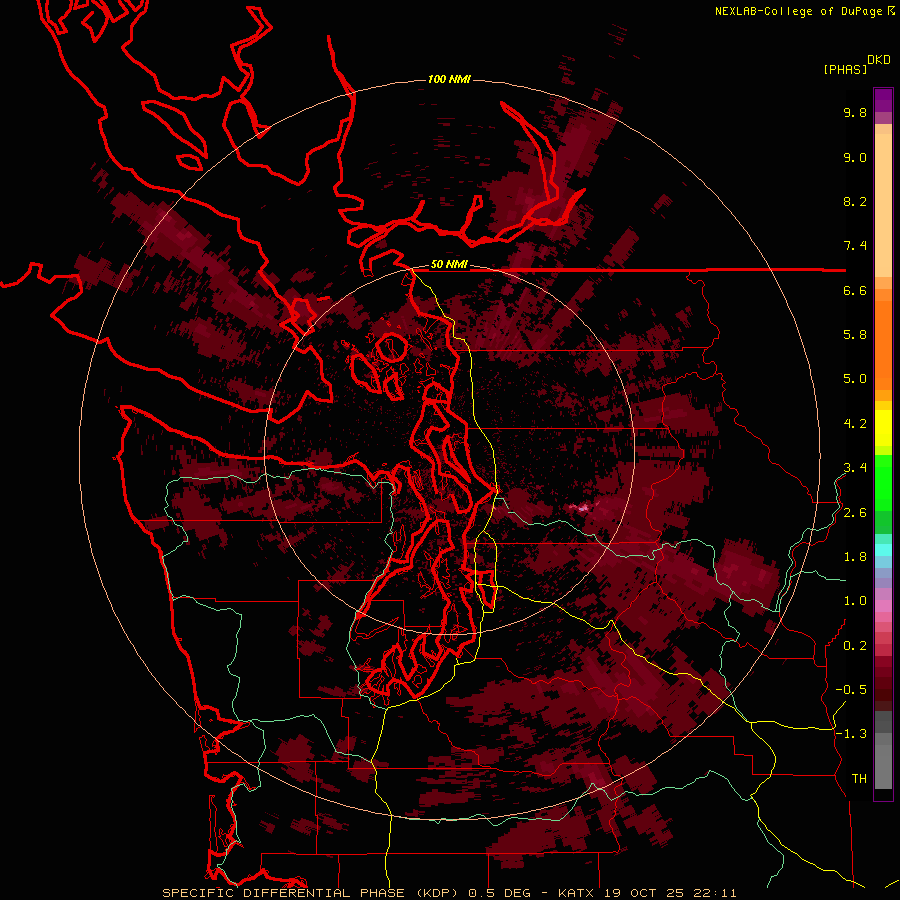
Task: Click the bright white-pink KDP echo on the map
Action: tap(583, 507)
